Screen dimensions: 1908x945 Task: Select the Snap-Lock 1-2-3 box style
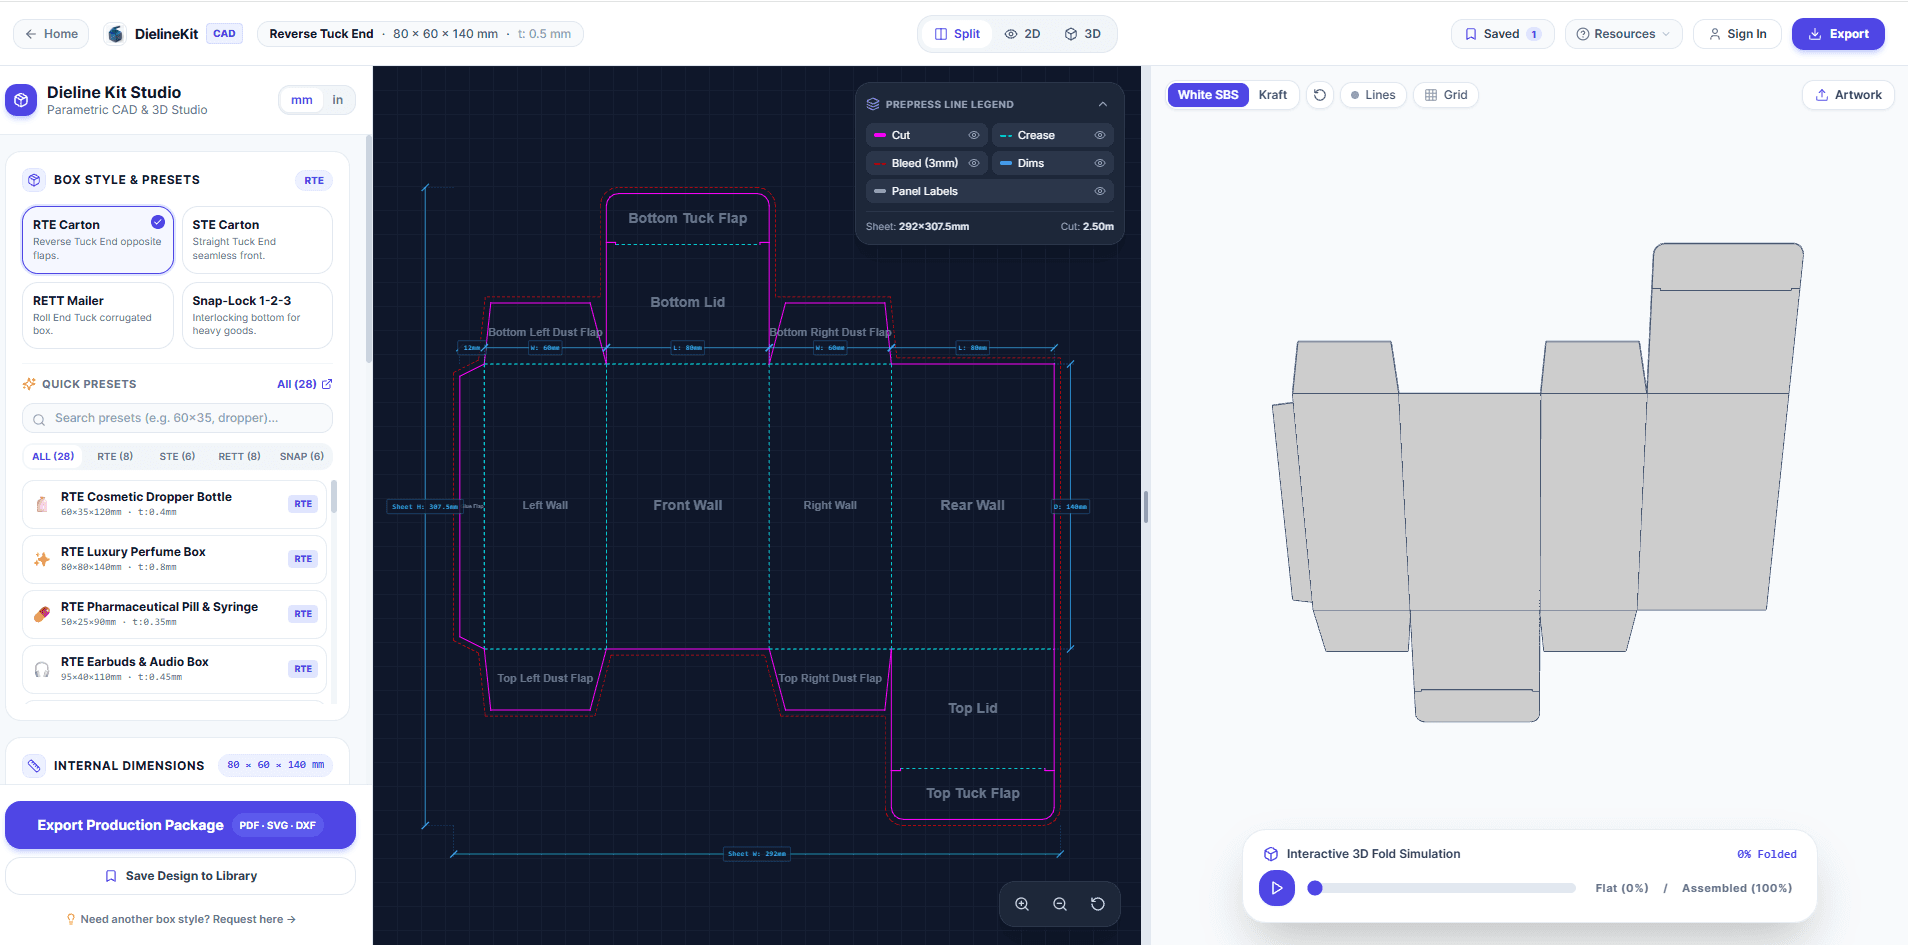[x=257, y=315]
